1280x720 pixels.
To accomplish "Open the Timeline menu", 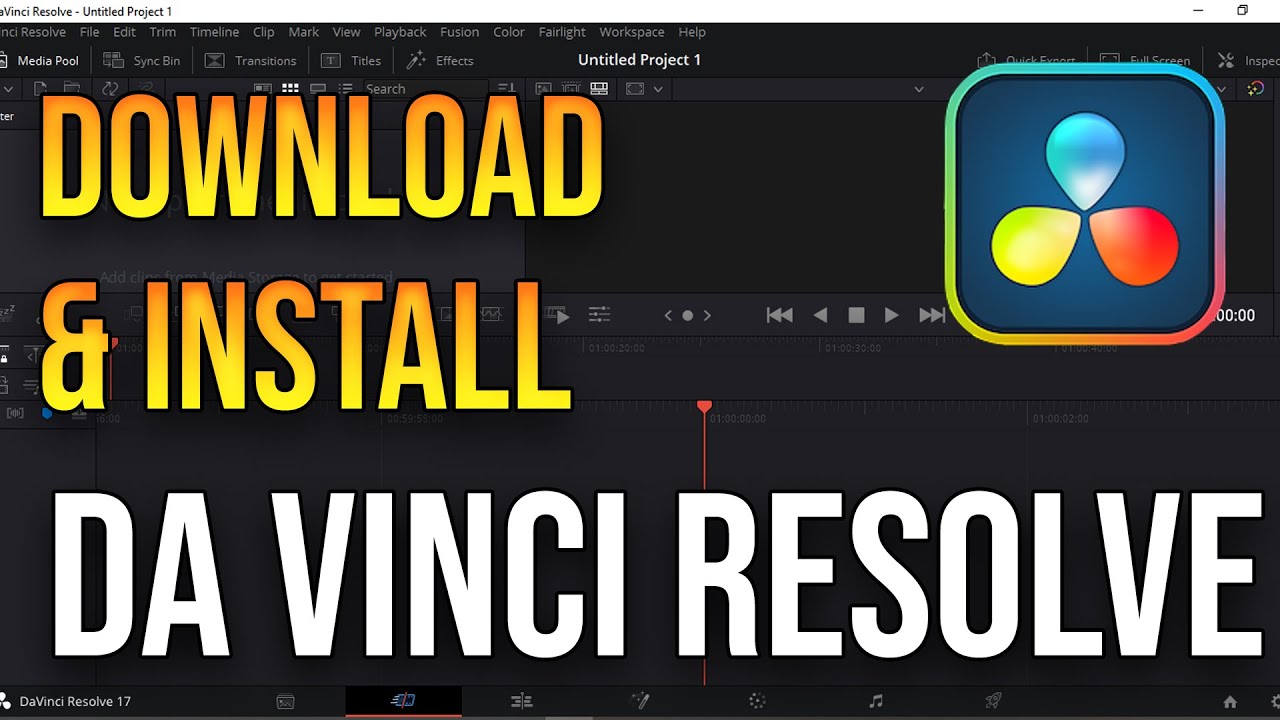I will click(214, 32).
